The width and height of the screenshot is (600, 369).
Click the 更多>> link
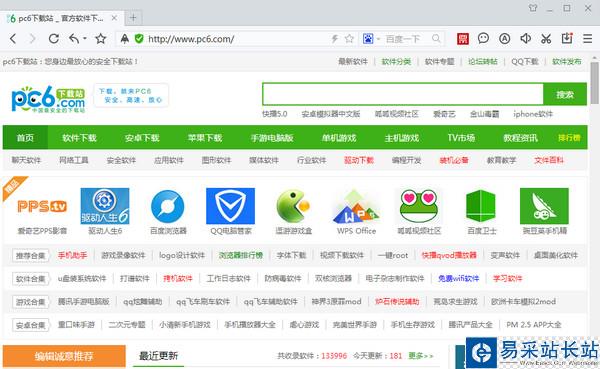(421, 356)
